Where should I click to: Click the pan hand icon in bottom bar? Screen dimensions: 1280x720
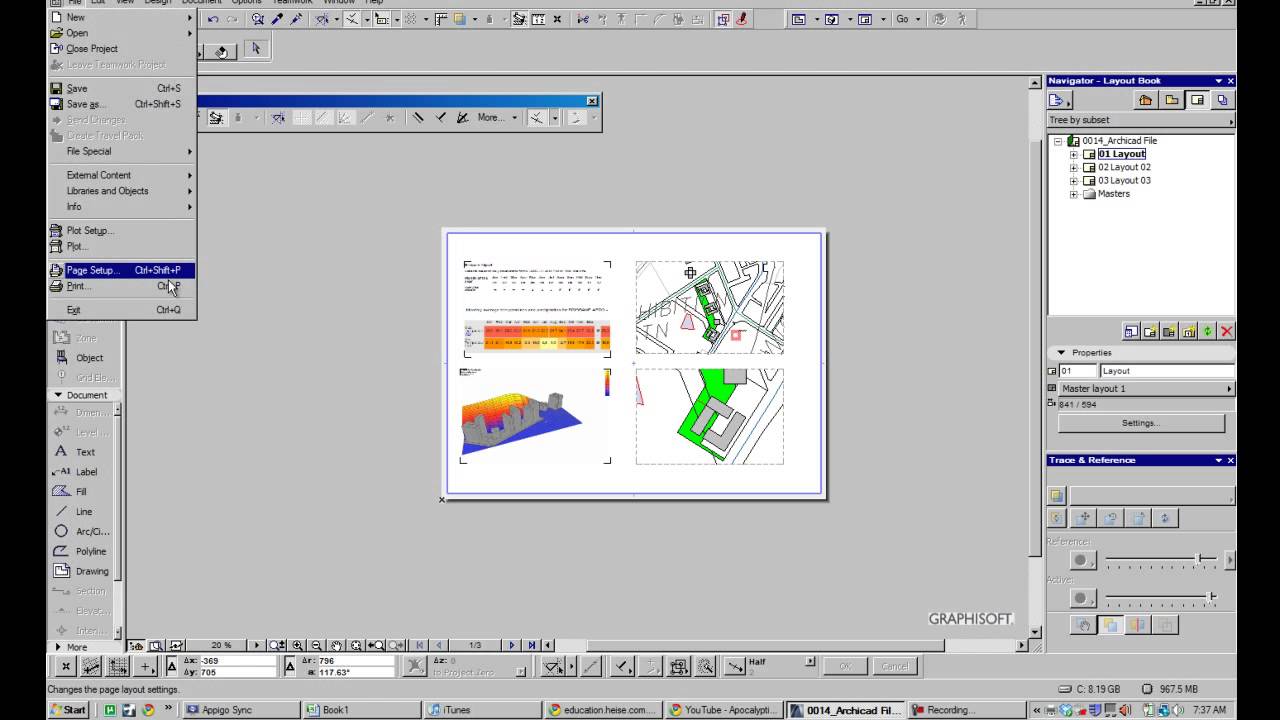click(337, 646)
